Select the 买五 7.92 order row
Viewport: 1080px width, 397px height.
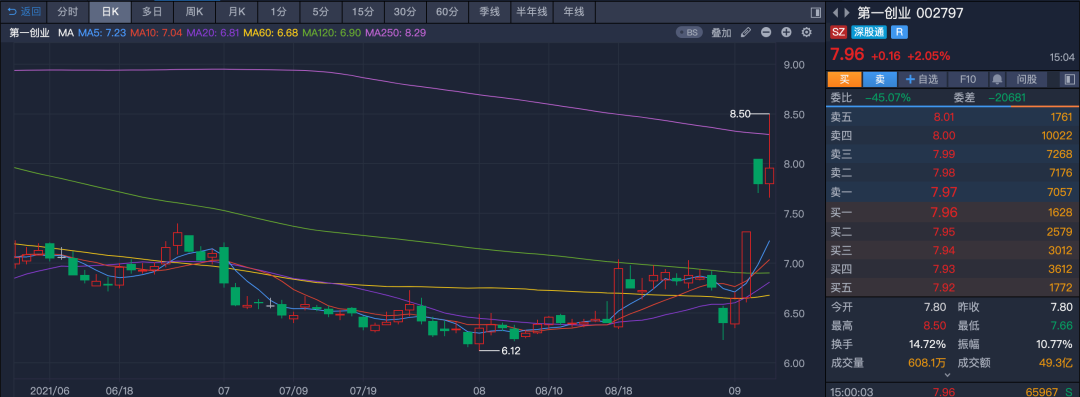click(x=953, y=288)
